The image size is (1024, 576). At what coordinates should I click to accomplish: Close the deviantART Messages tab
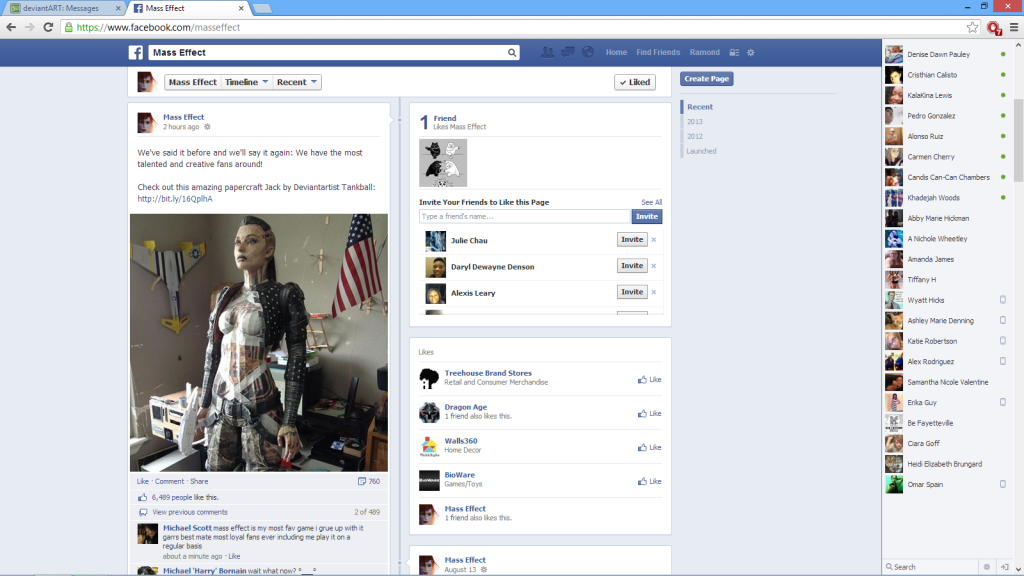coord(118,8)
